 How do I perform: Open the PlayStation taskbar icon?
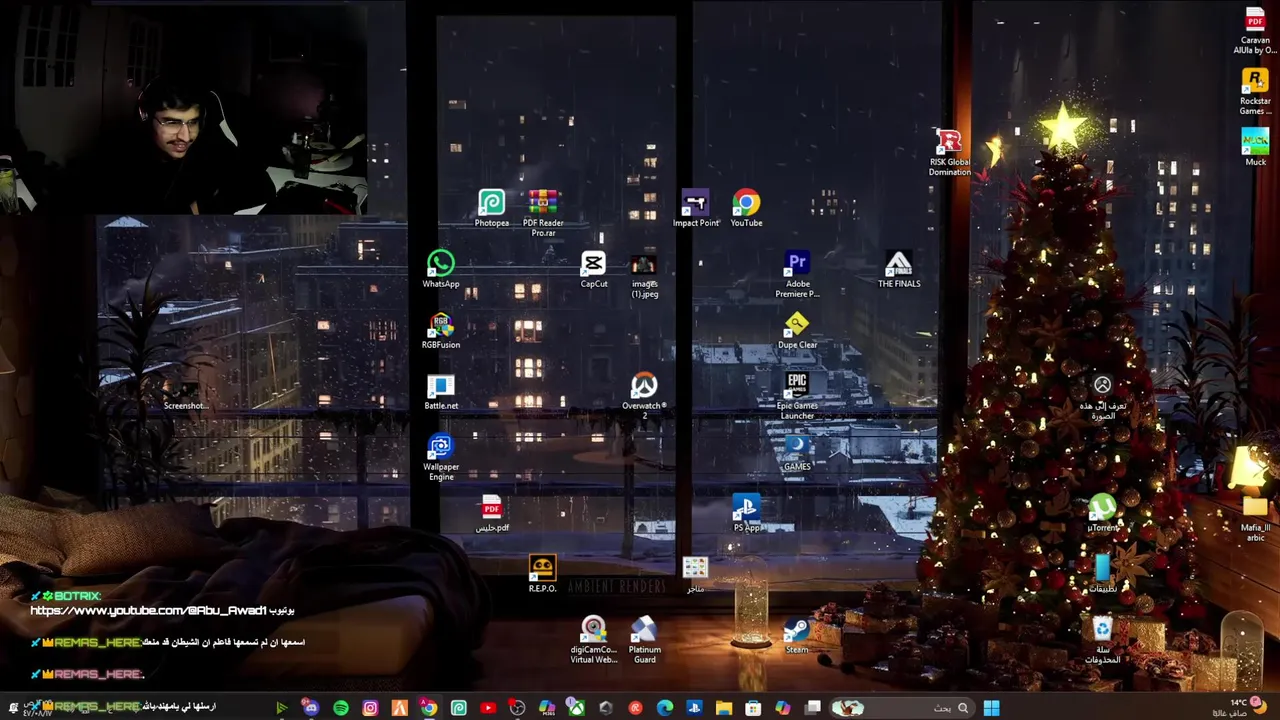[694, 708]
